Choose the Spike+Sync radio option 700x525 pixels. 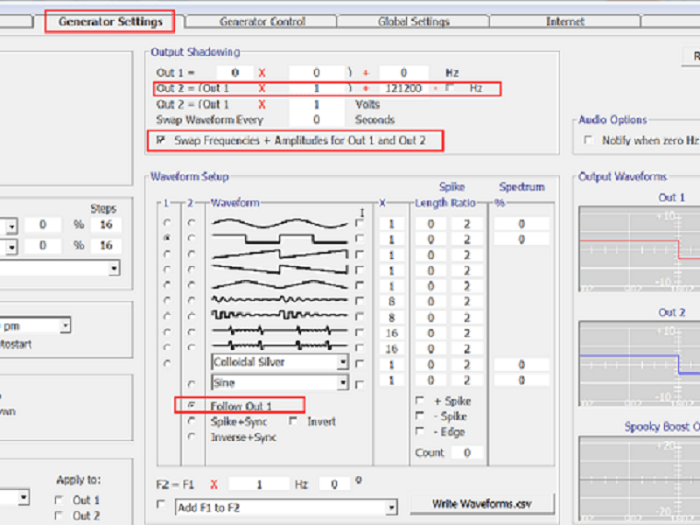191,421
